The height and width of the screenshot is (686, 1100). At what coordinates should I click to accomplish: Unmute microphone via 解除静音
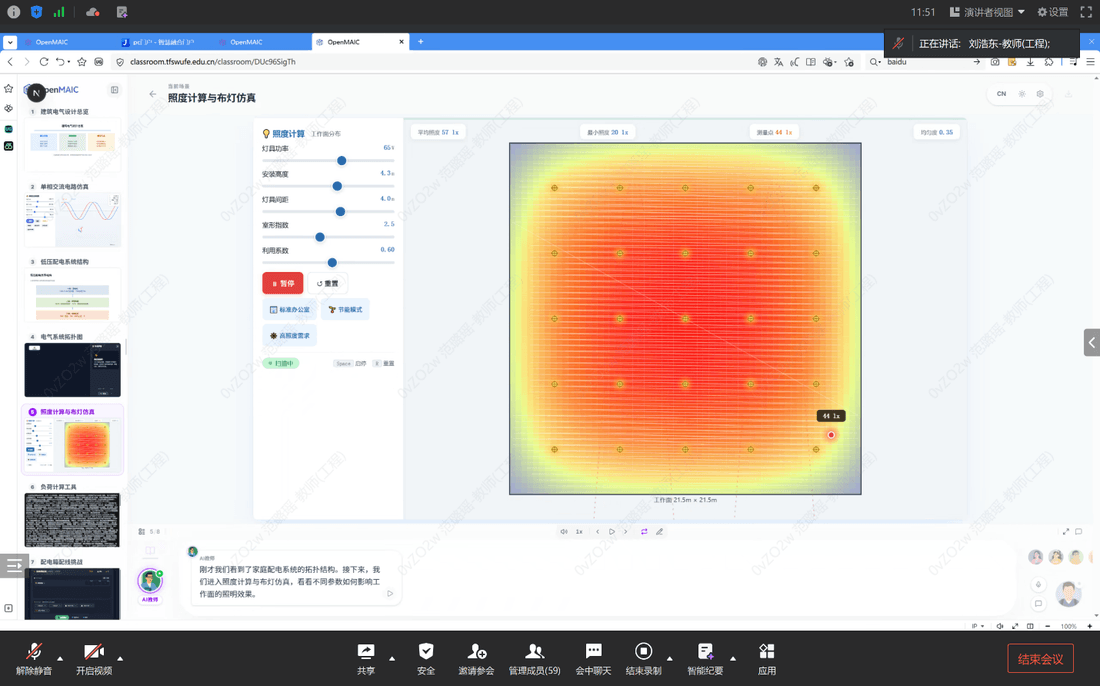coord(34,659)
